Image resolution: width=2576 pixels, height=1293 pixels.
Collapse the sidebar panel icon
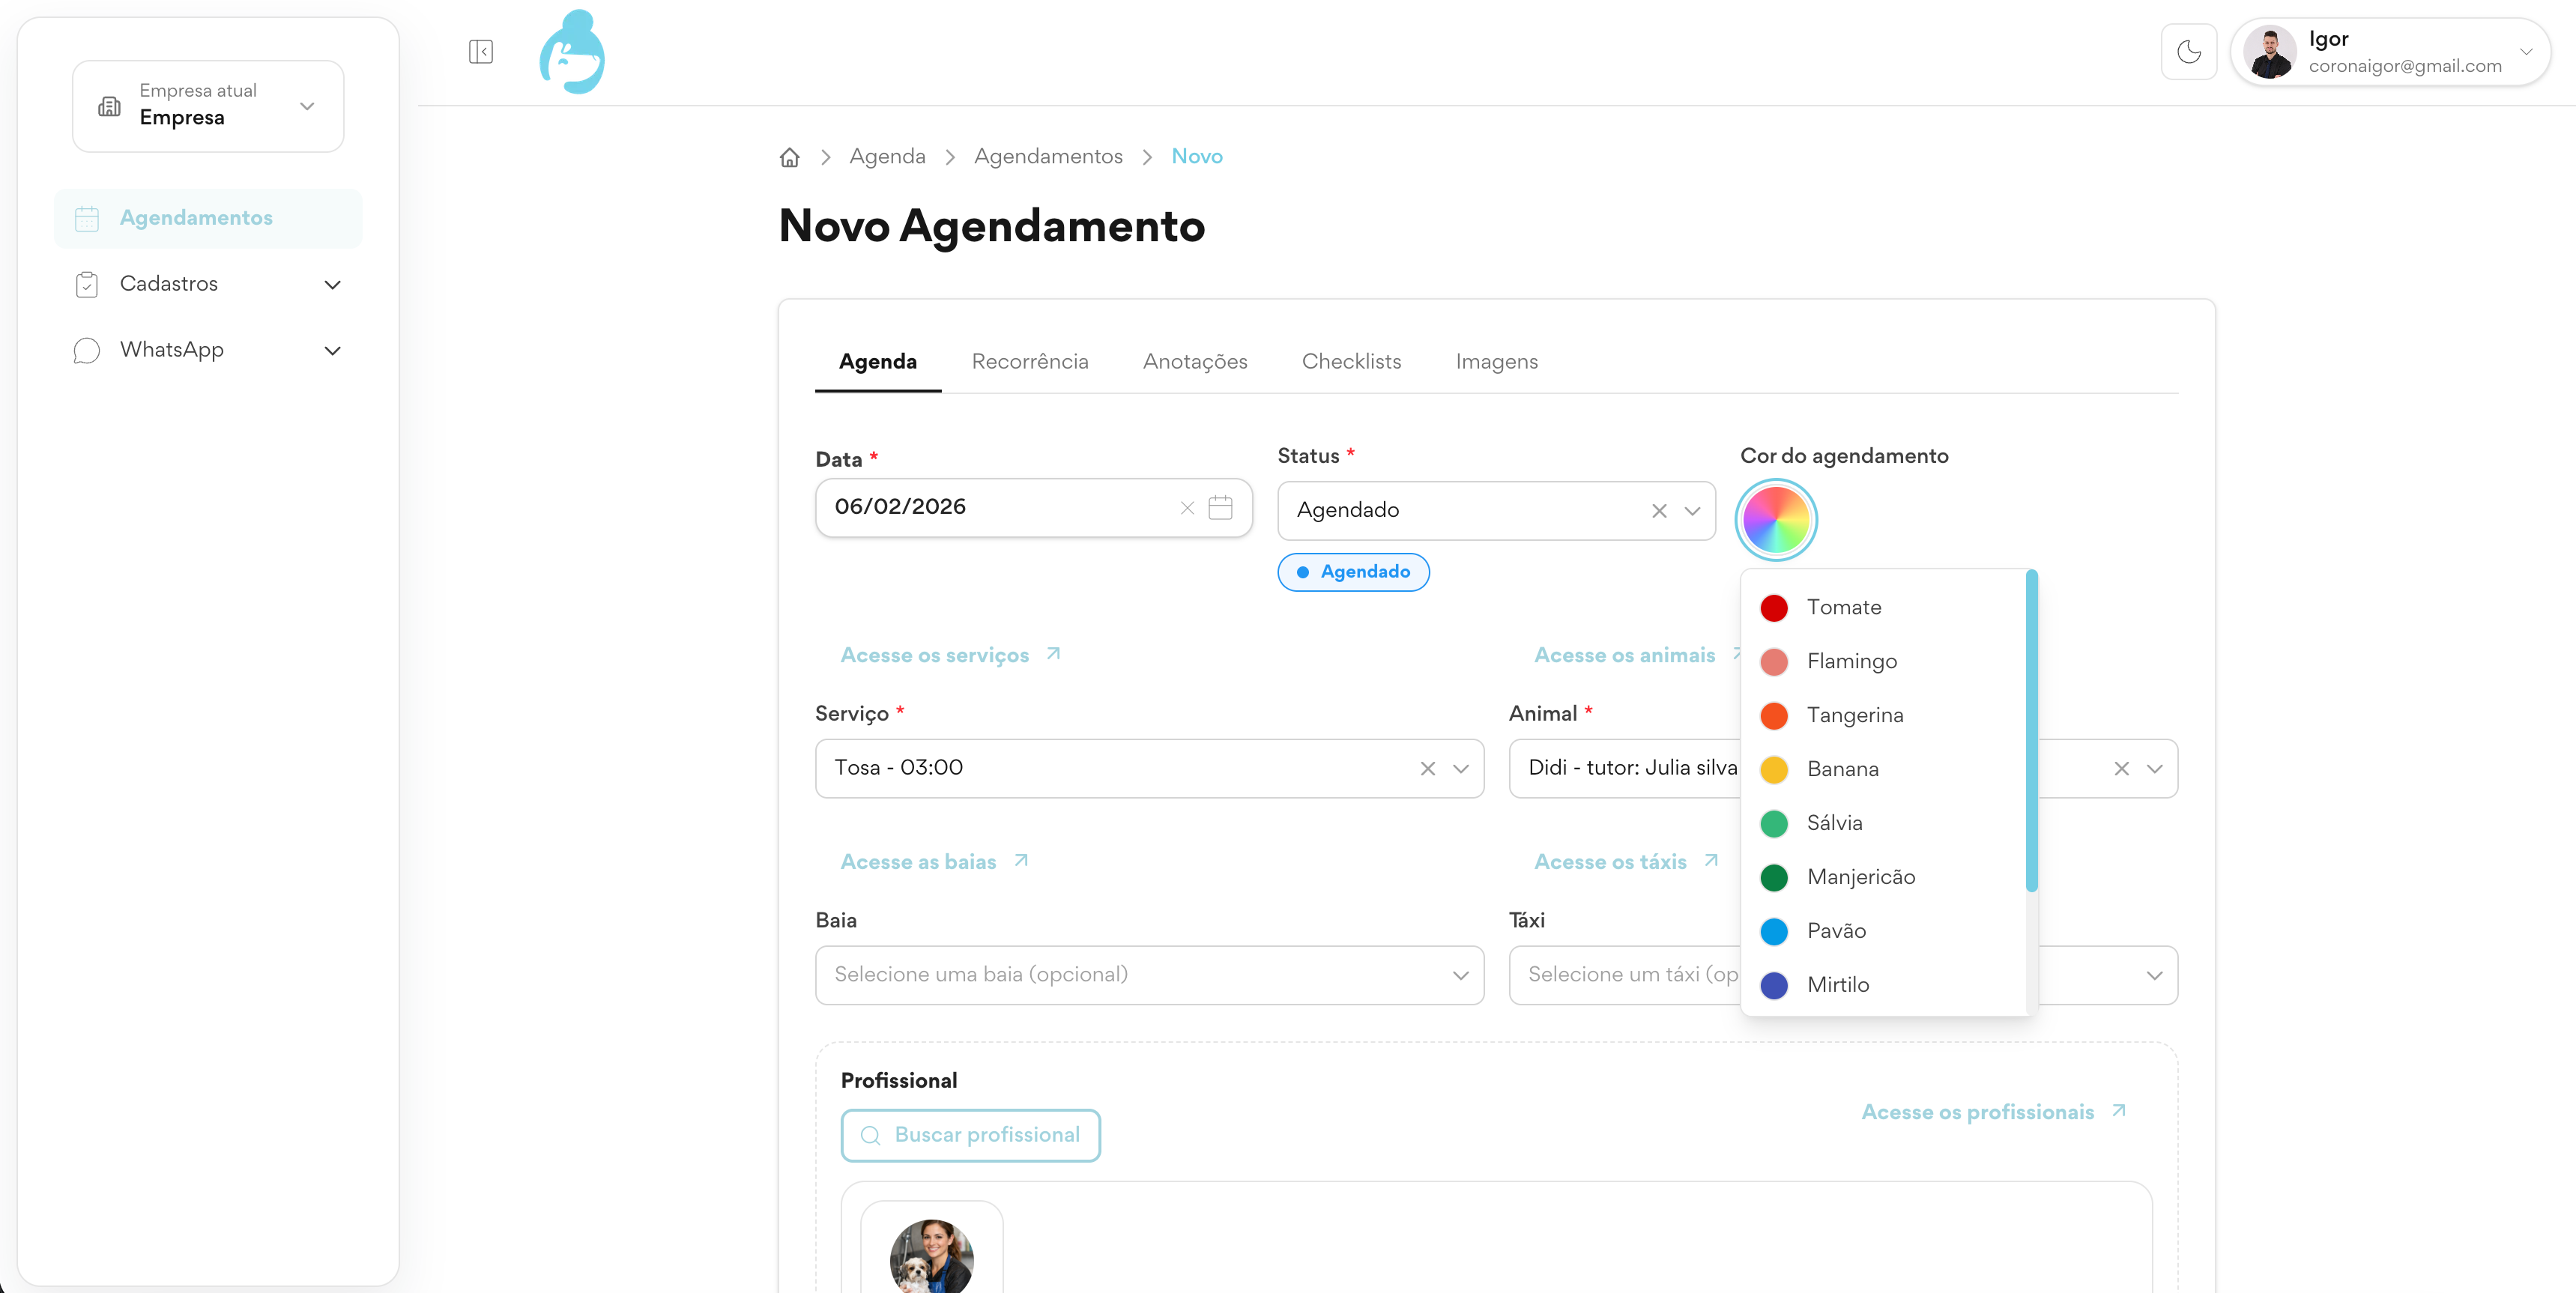[480, 52]
